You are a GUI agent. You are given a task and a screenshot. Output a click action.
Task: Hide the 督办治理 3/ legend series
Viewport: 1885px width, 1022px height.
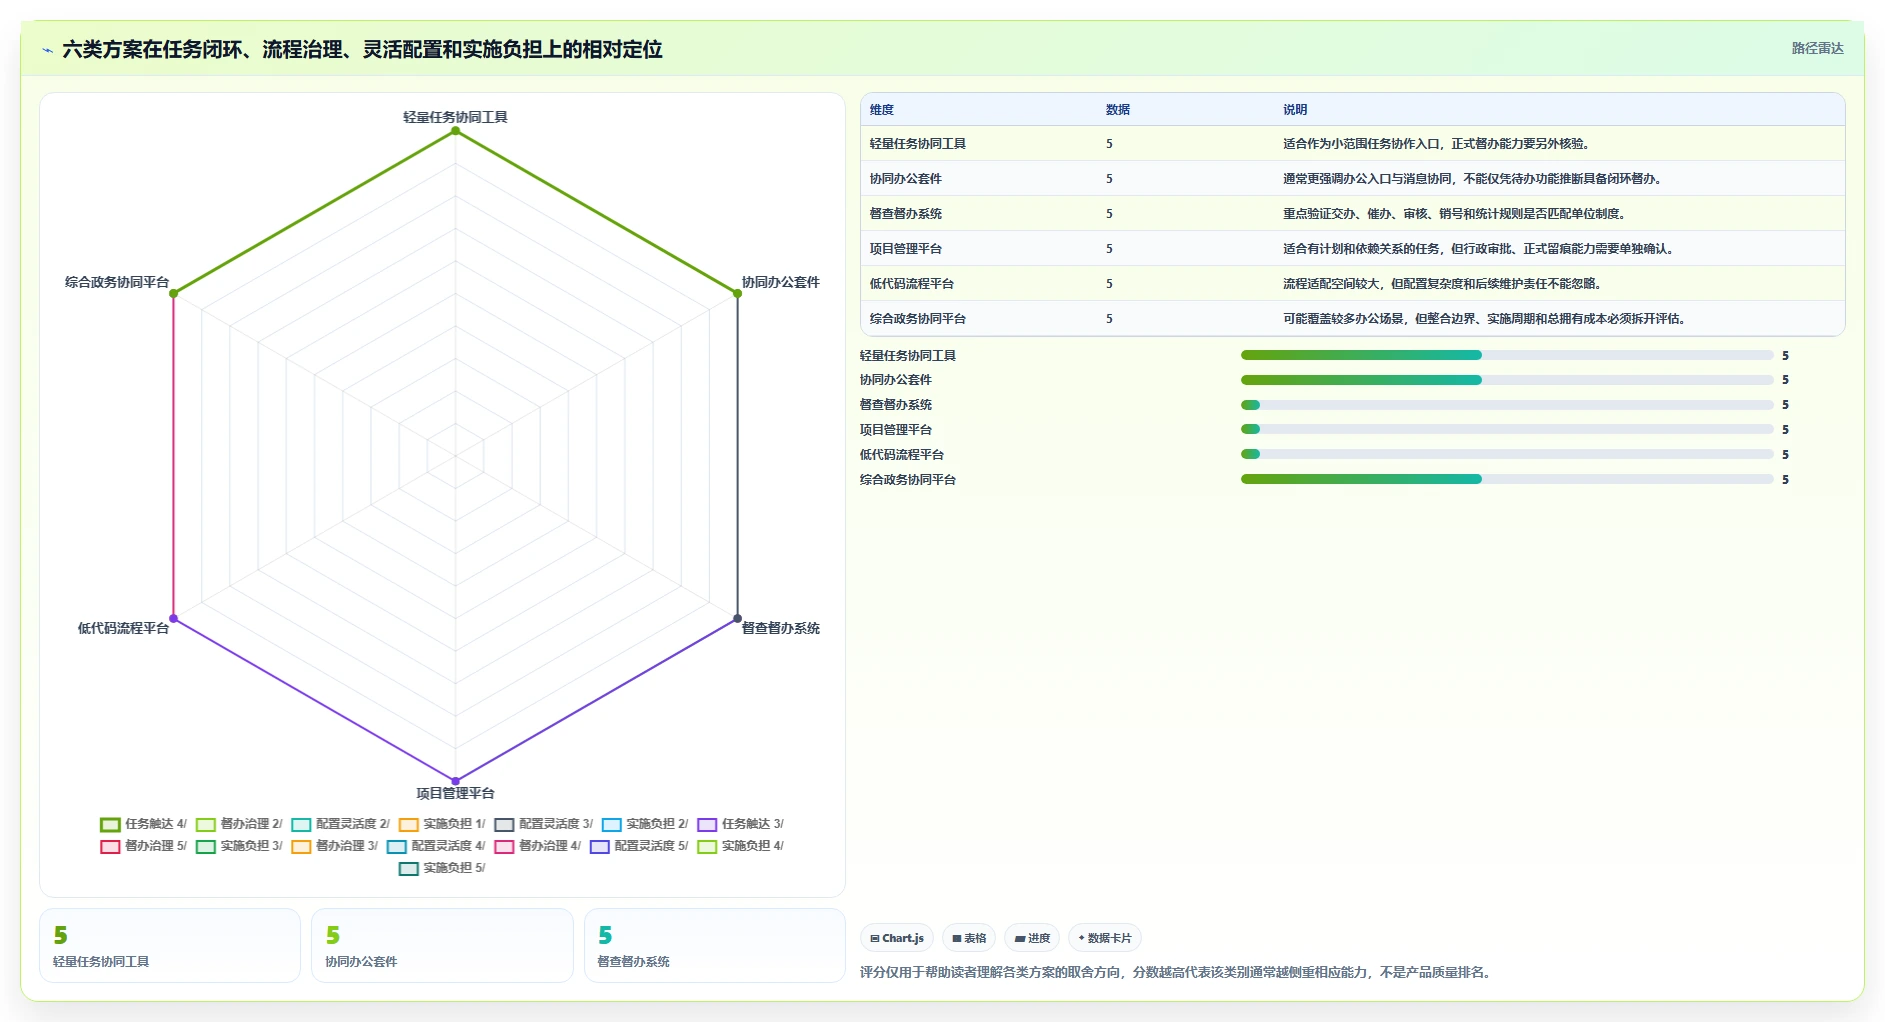335,846
